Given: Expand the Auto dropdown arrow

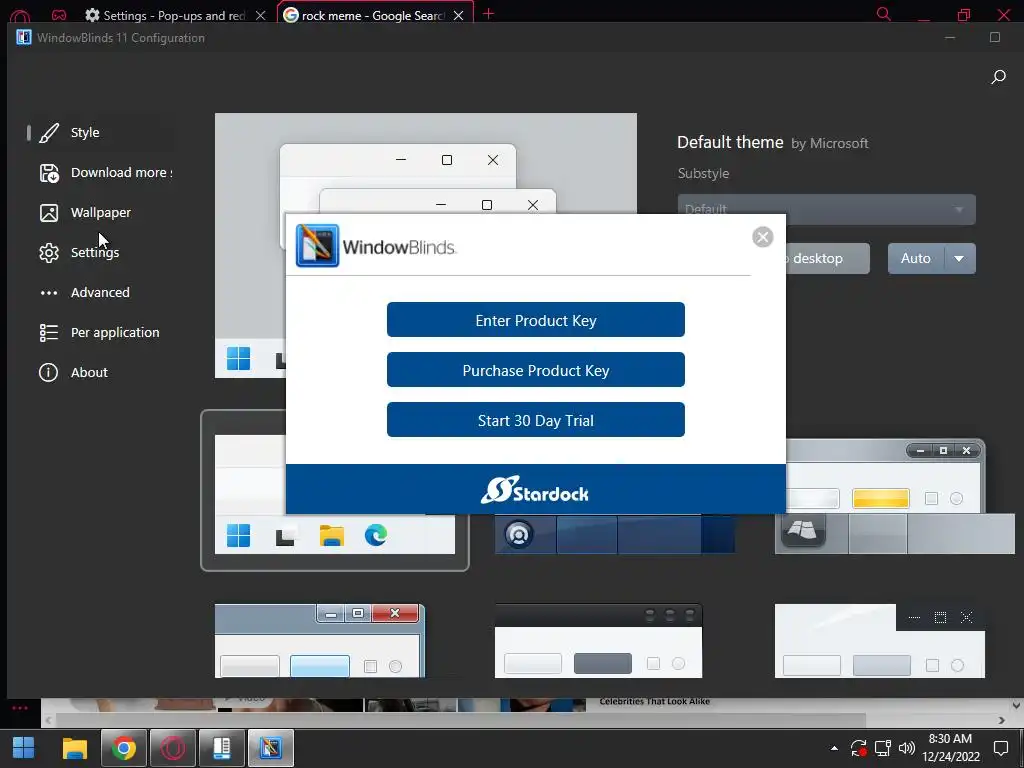Looking at the screenshot, I should (959, 259).
